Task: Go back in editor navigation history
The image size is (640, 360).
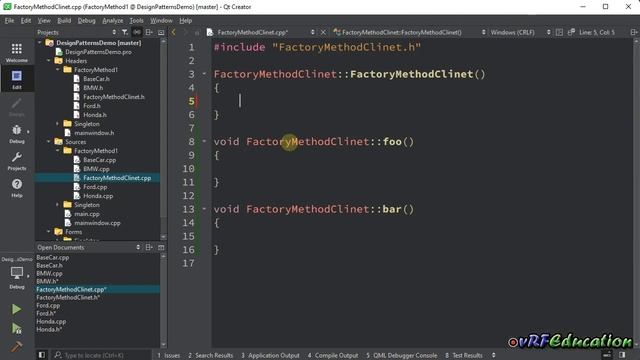Action: click(173, 32)
